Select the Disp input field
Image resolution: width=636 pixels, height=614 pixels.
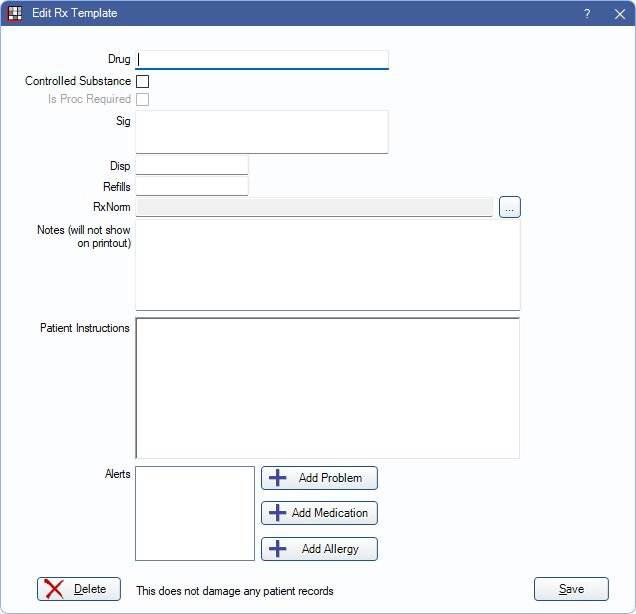coord(192,165)
